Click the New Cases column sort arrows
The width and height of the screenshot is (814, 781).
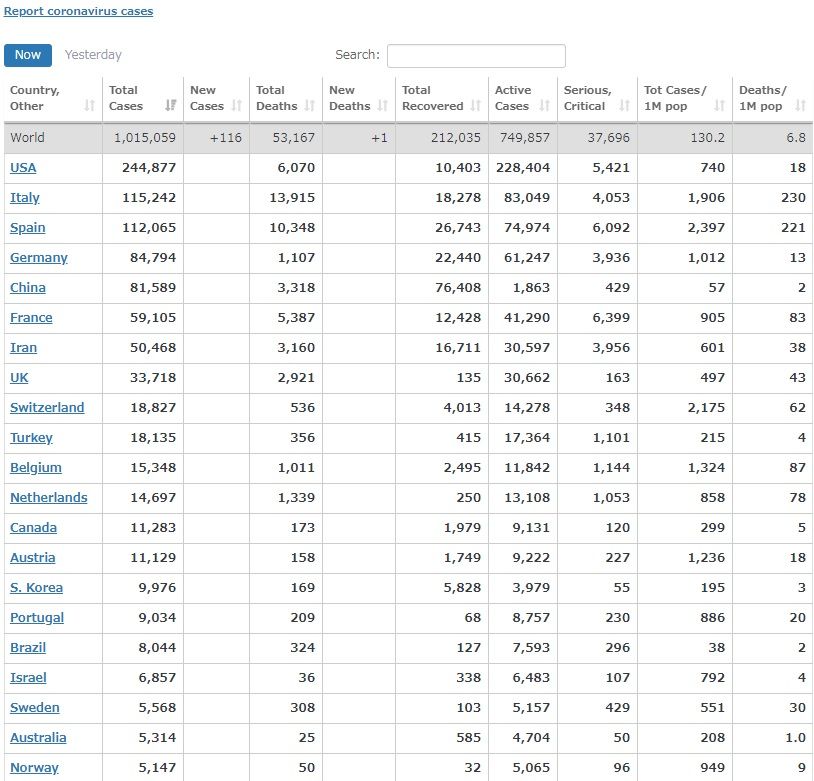[237, 106]
